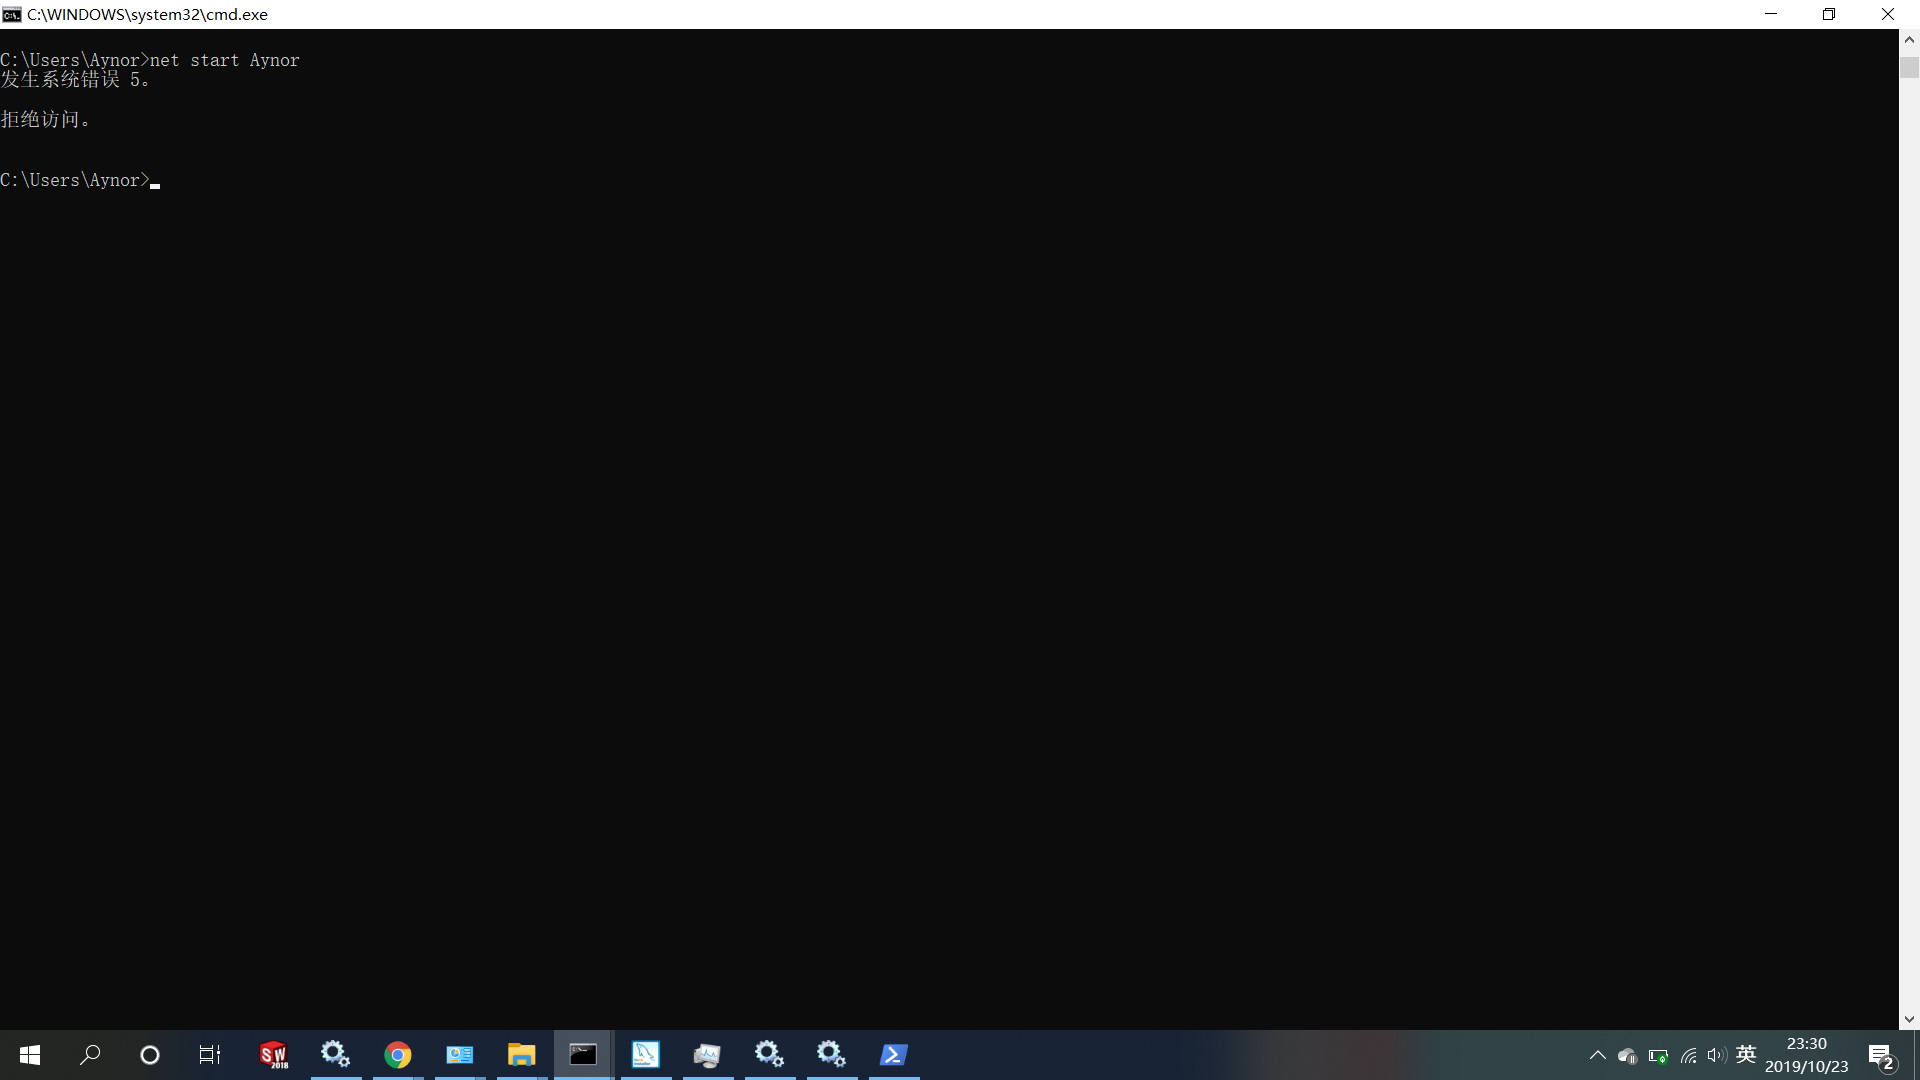Image resolution: width=1920 pixels, height=1080 pixels.
Task: Switch to SolidWorks 2018 on the taskbar
Action: pyautogui.click(x=274, y=1055)
